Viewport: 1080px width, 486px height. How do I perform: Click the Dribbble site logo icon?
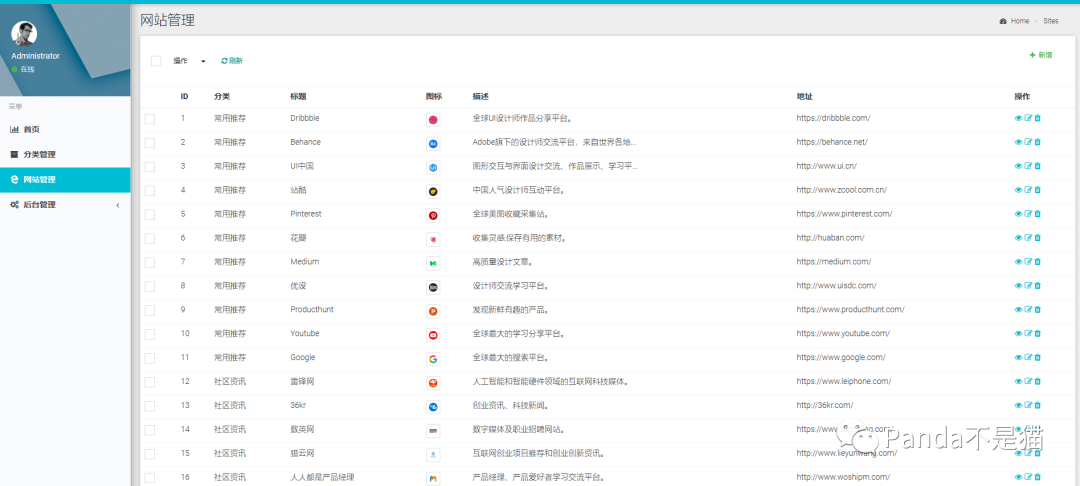(x=433, y=120)
